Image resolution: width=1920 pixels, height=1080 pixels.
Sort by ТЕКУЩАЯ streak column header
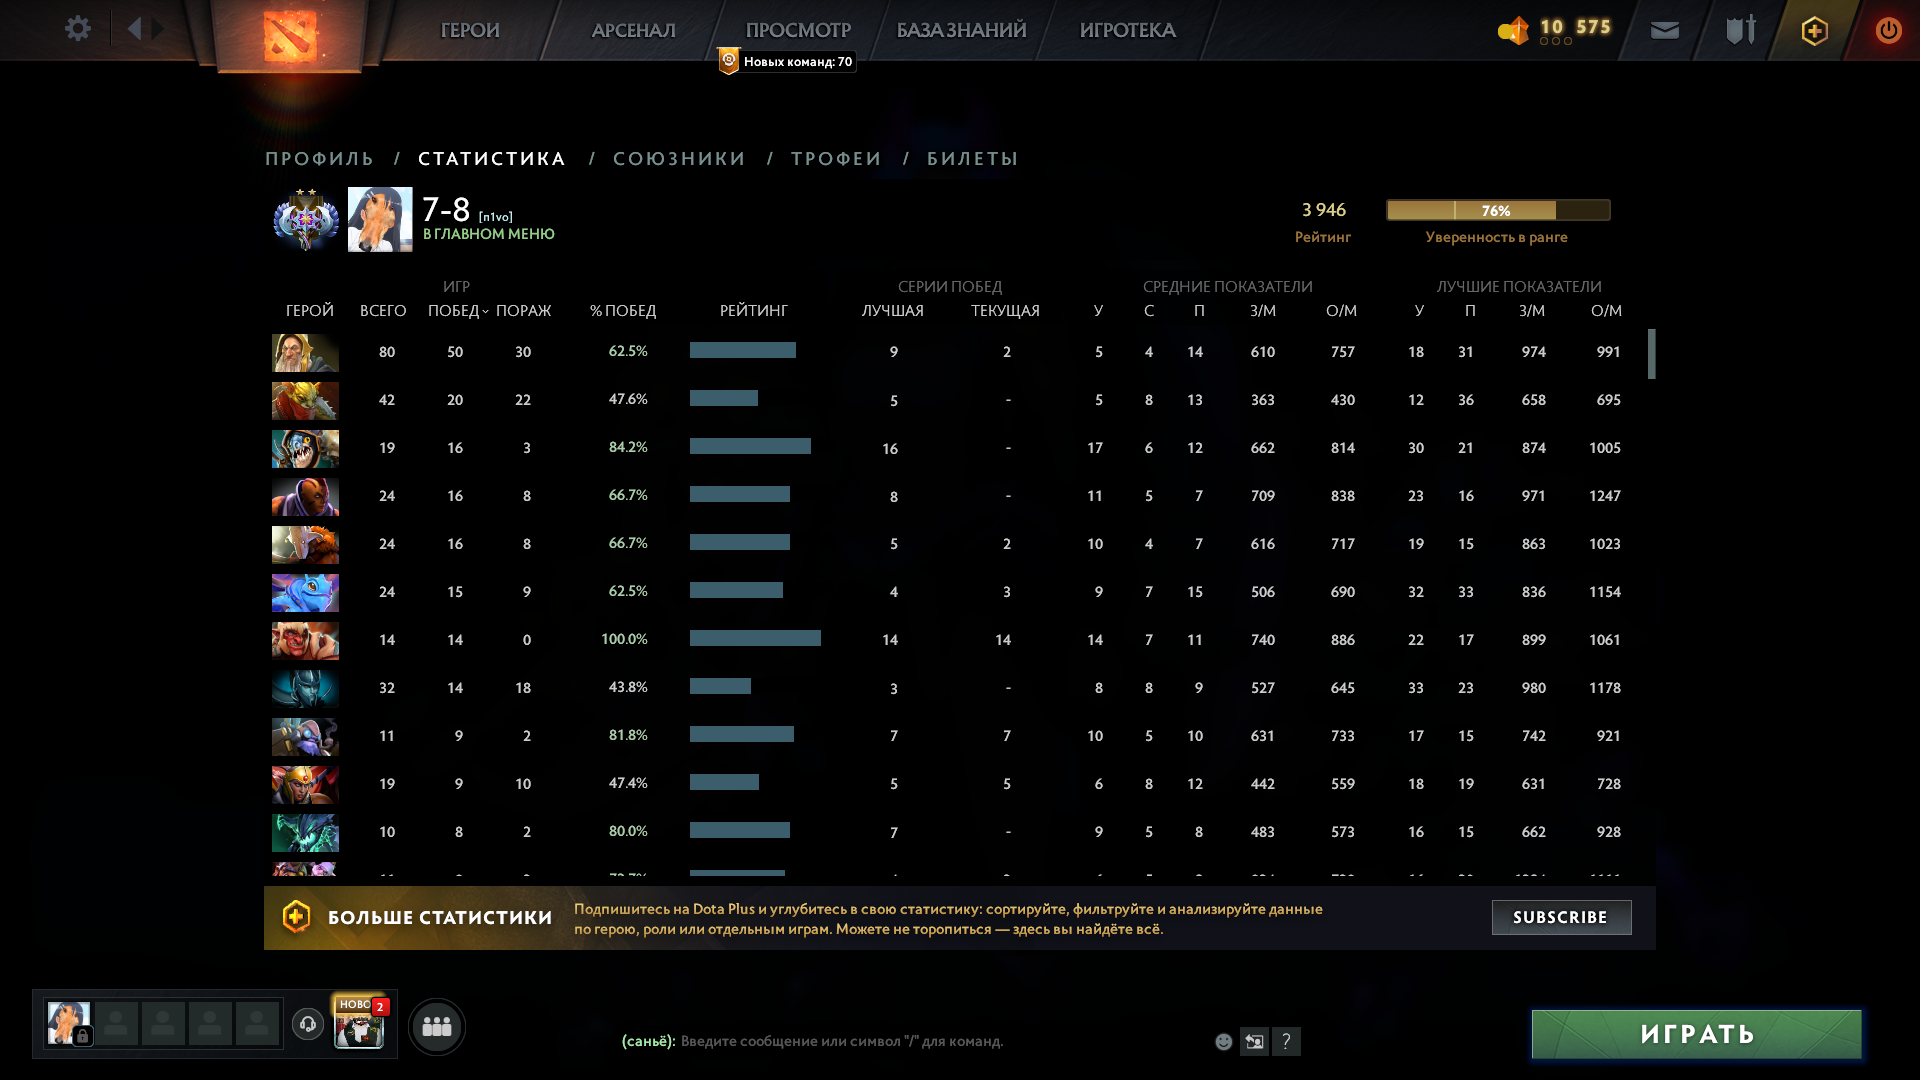coord(1005,311)
